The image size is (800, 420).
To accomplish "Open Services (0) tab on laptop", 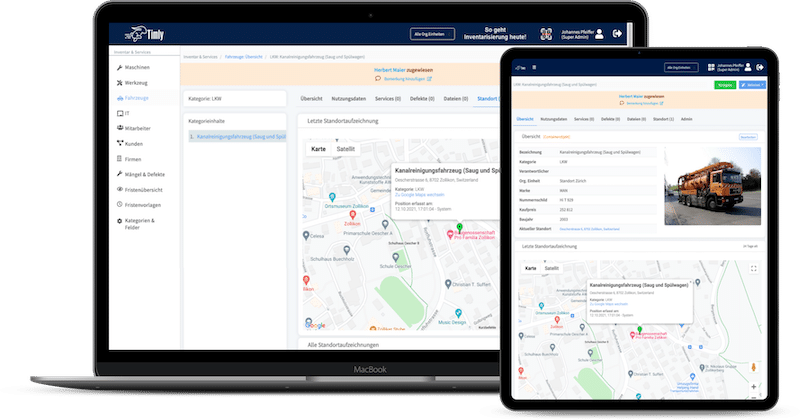I will click(388, 99).
